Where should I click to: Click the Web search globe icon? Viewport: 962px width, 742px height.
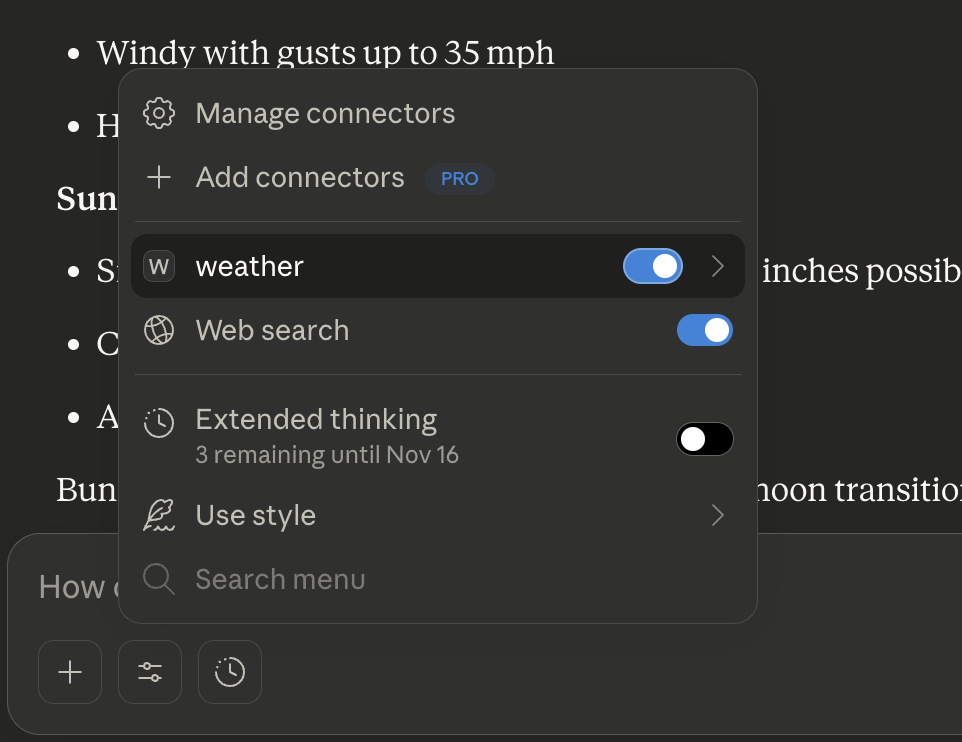tap(158, 330)
